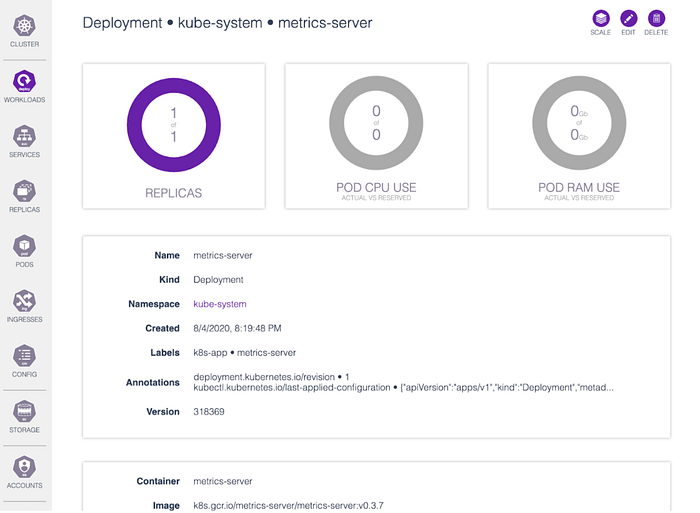Go to Services in the sidebar
This screenshot has width=700, height=513.
(25, 141)
